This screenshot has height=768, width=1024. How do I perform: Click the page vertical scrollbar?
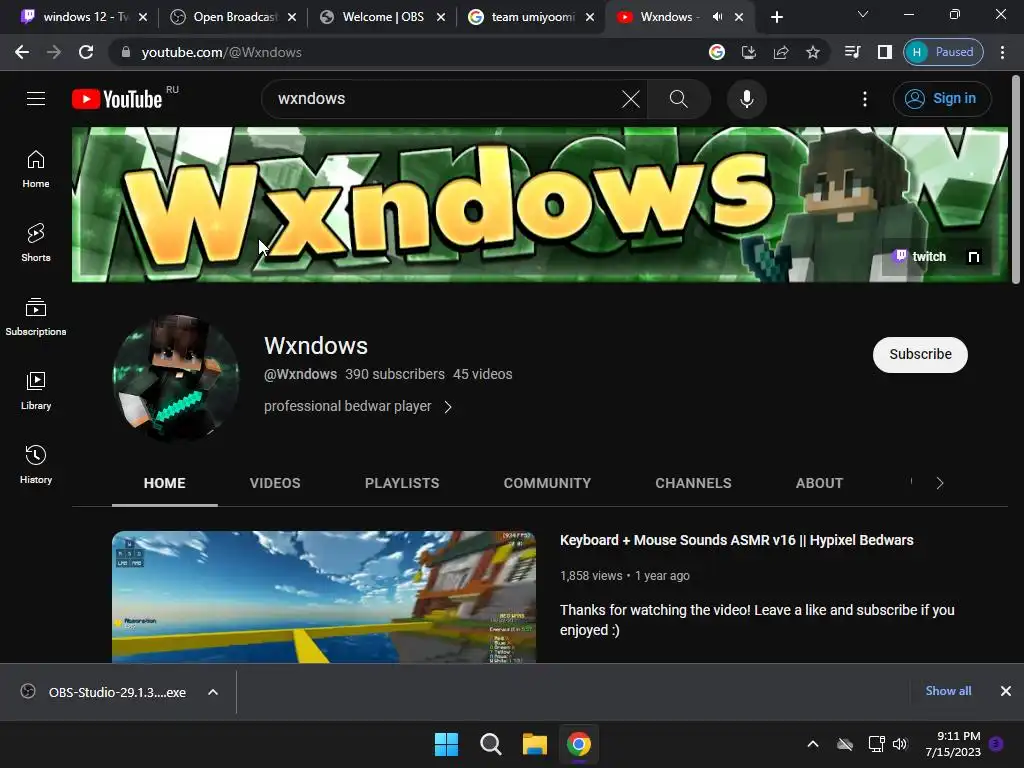click(1016, 180)
